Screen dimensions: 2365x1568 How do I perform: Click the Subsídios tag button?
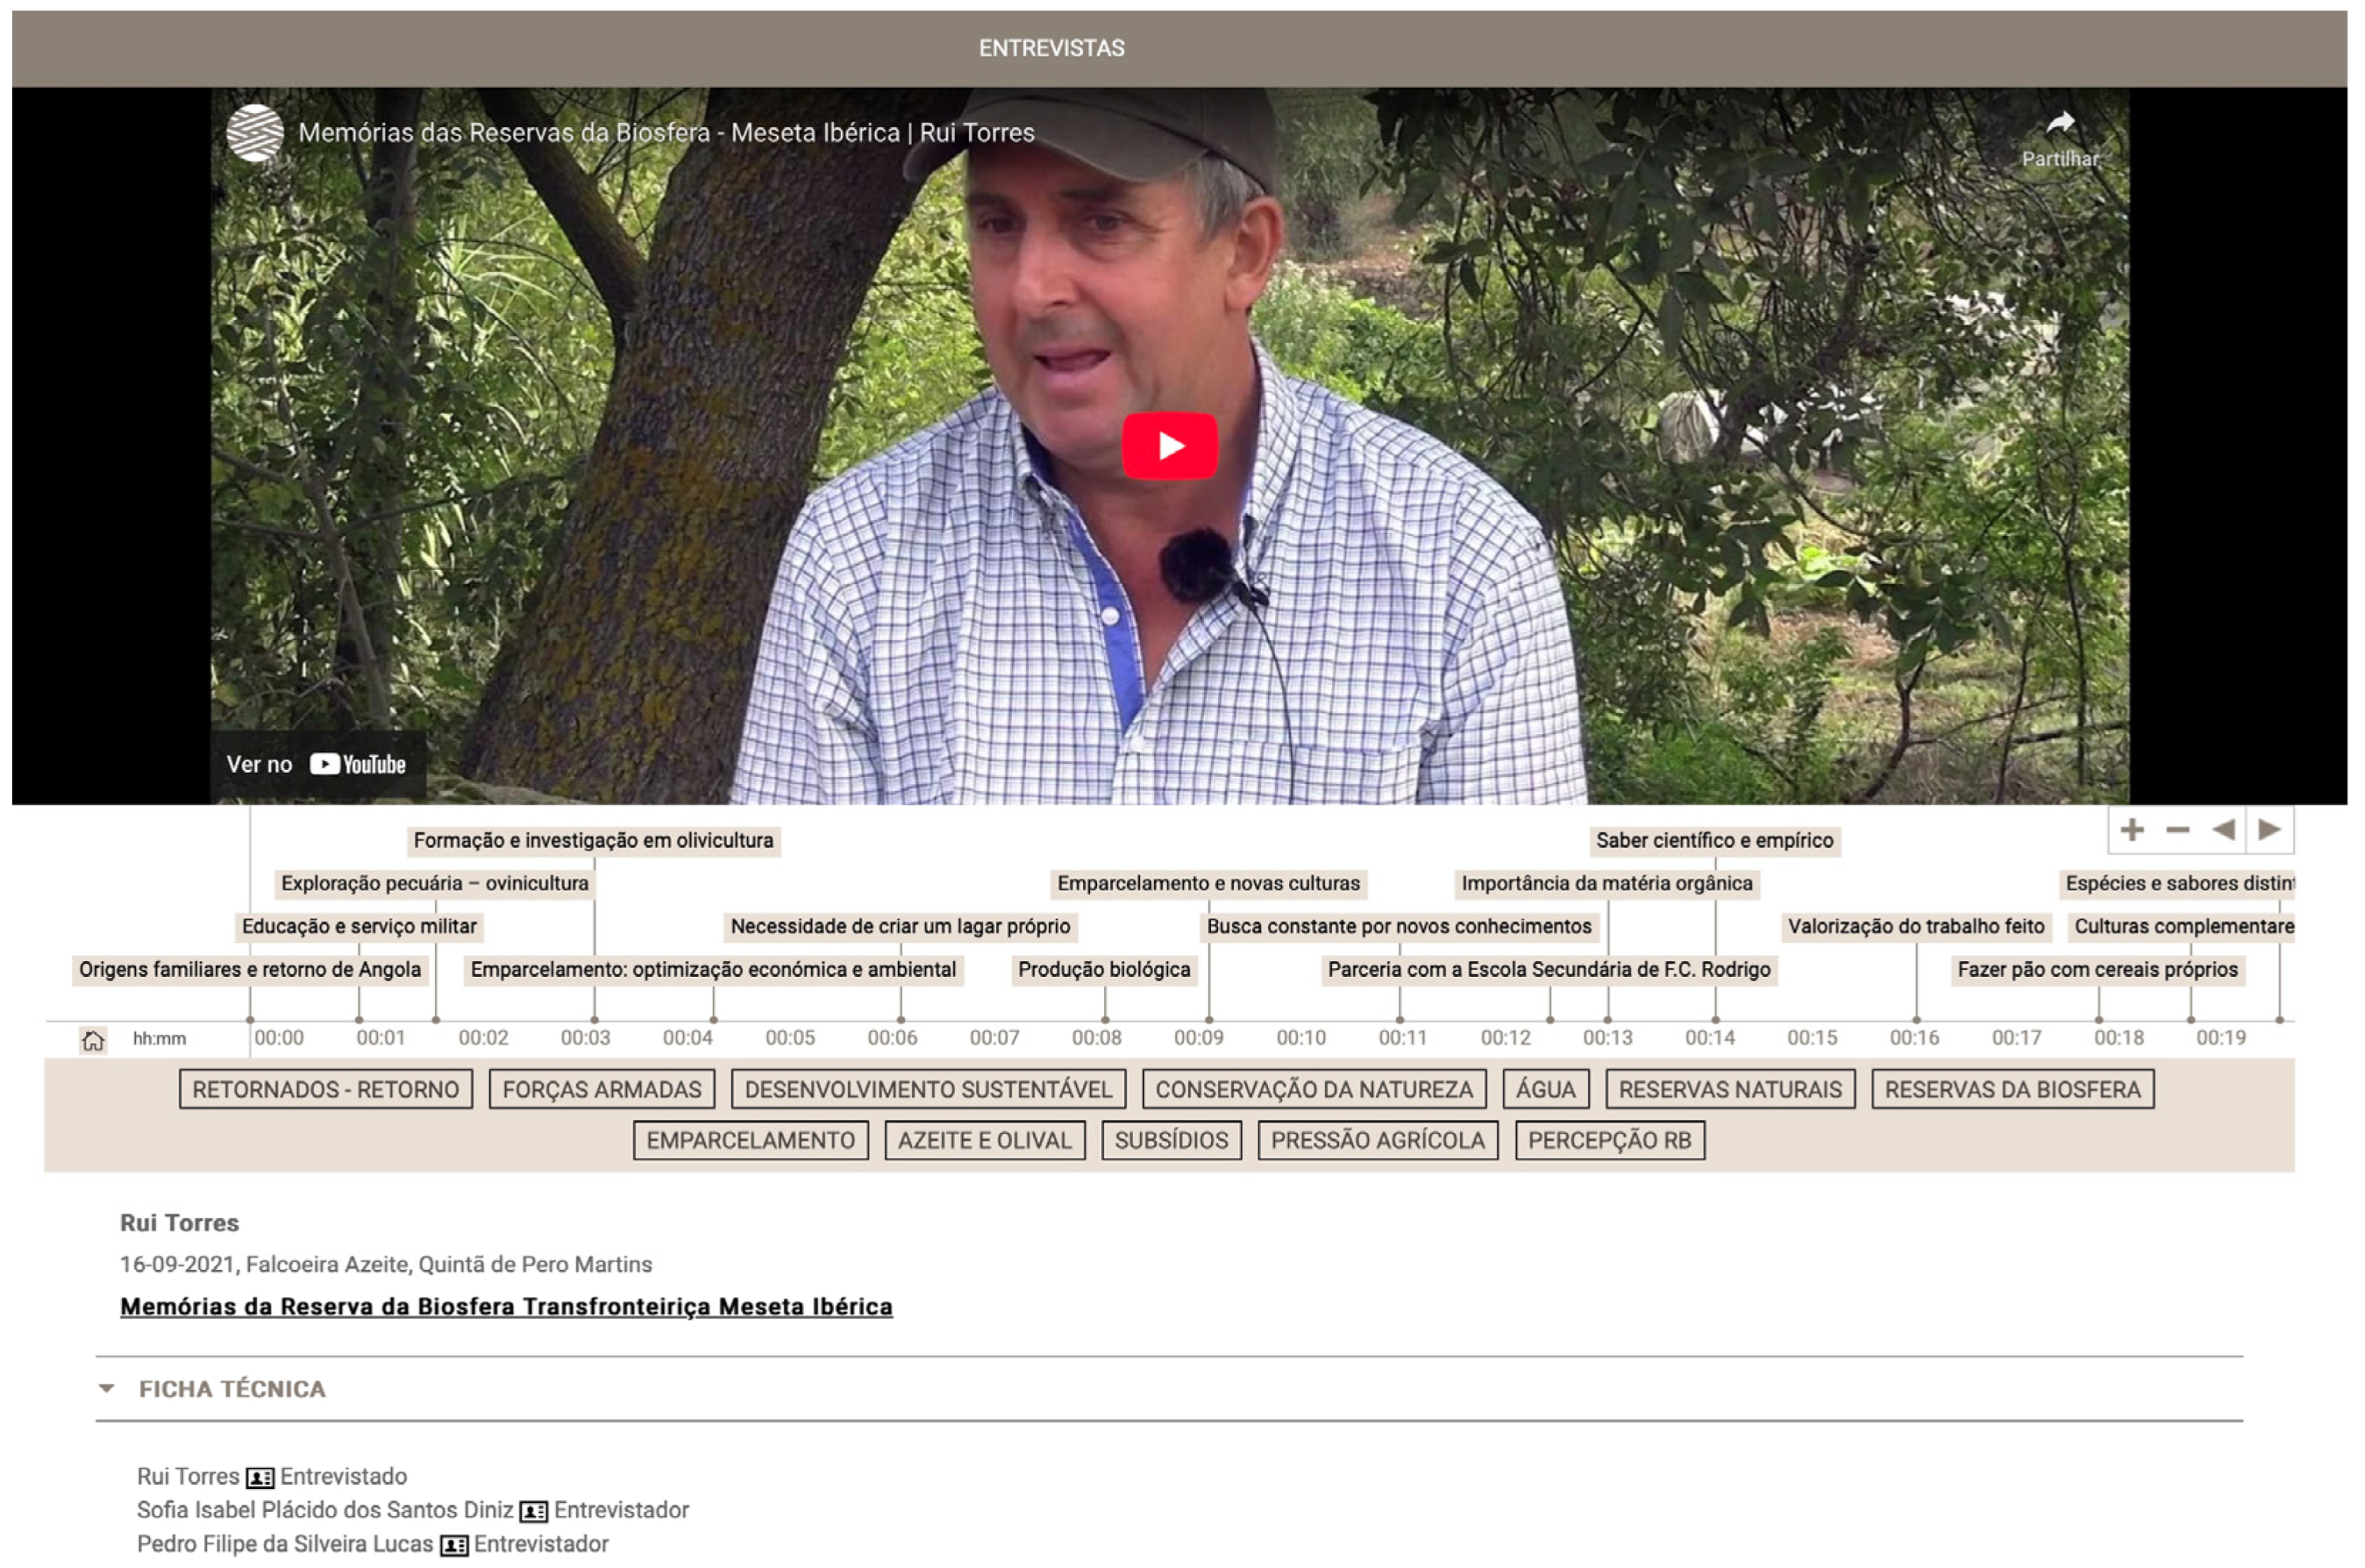(x=1171, y=1141)
